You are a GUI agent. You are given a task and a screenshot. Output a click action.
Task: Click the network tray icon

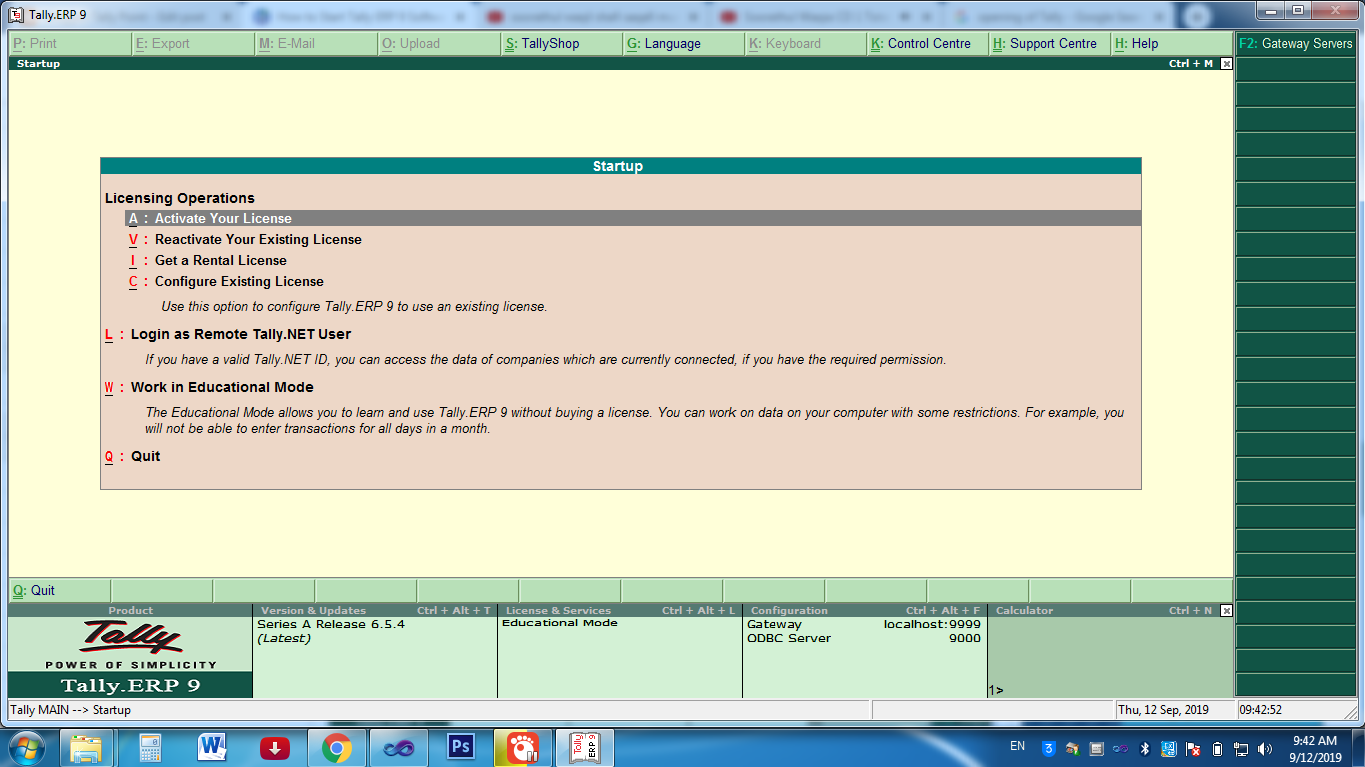[1241, 748]
